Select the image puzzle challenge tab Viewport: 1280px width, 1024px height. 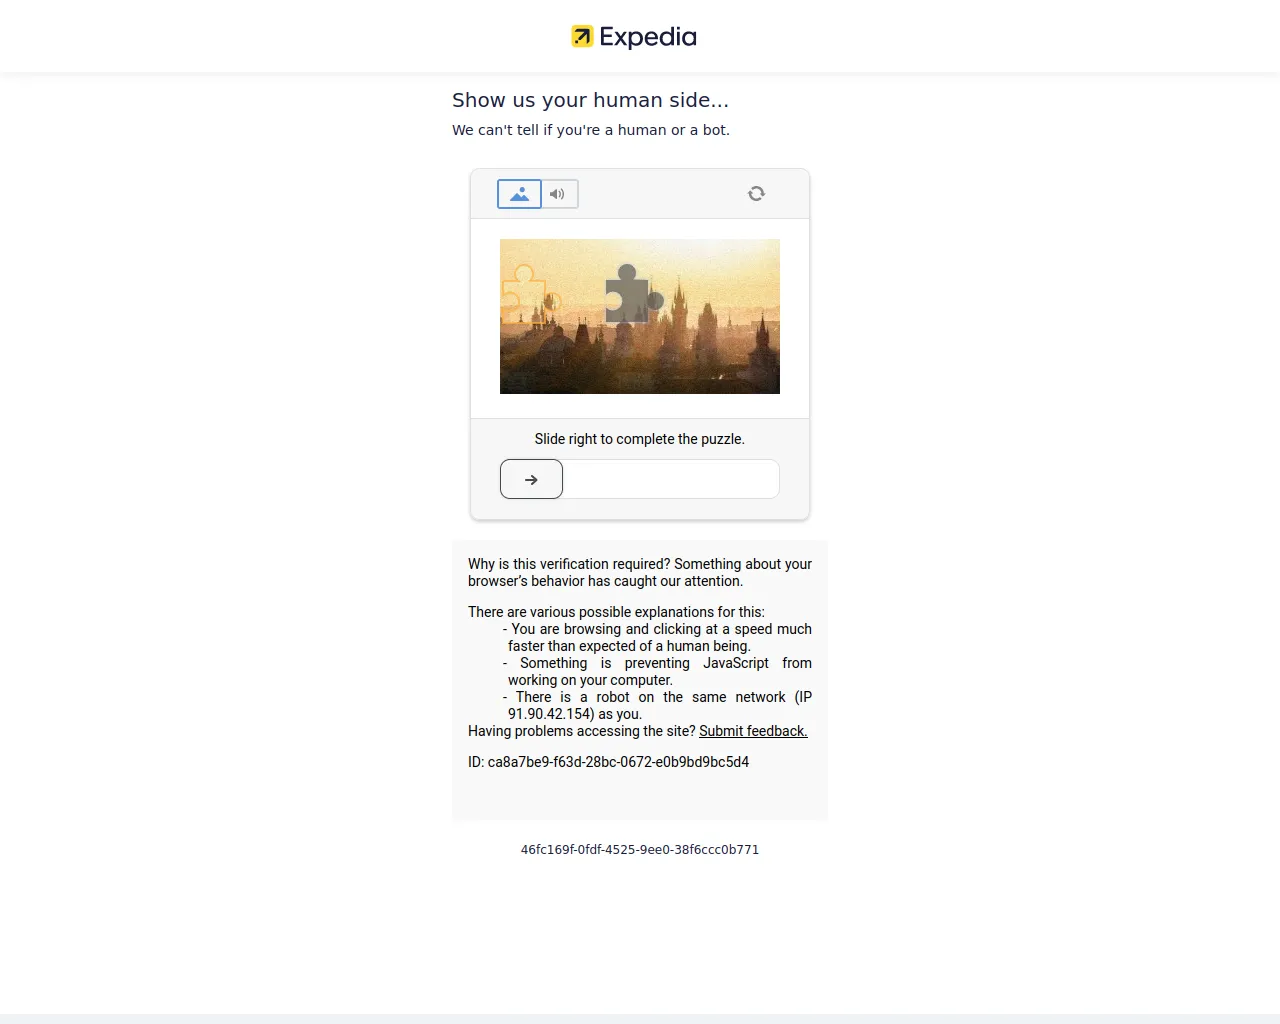pyautogui.click(x=519, y=194)
